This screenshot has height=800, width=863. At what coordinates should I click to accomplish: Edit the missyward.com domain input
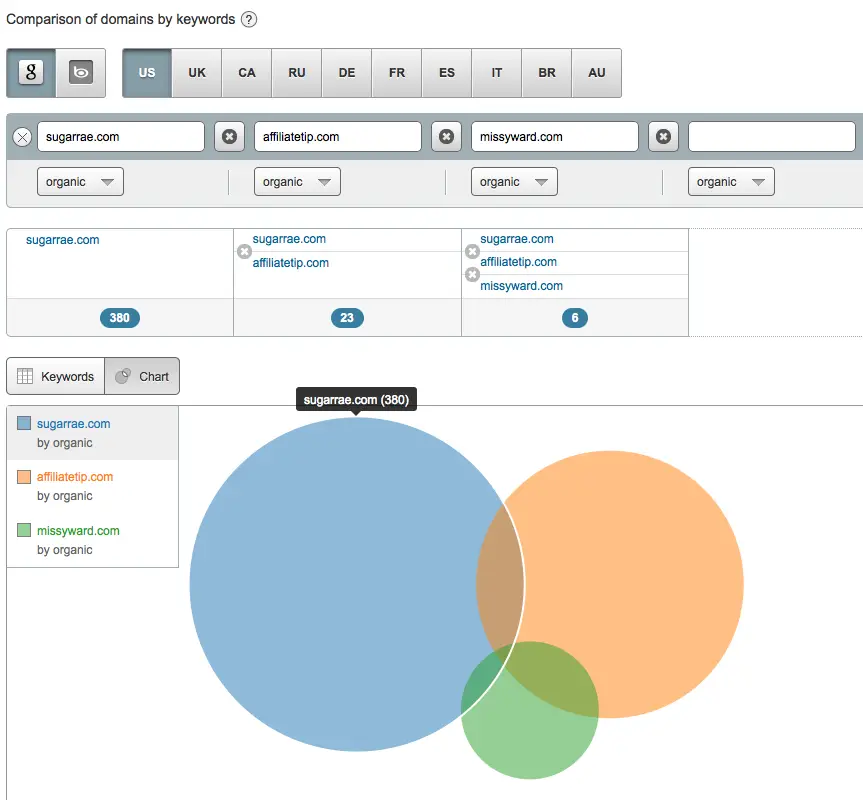(555, 136)
